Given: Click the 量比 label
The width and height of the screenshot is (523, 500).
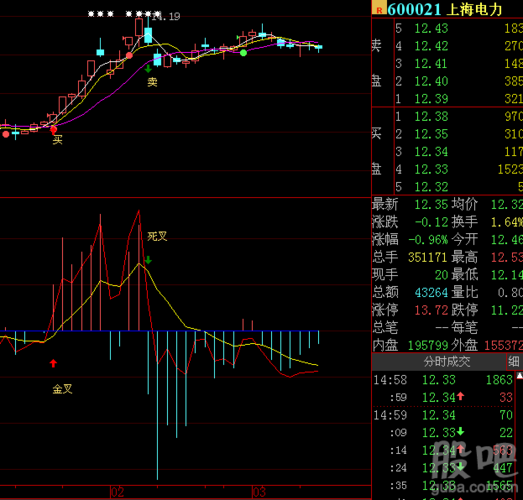Looking at the screenshot, I should click(465, 293).
